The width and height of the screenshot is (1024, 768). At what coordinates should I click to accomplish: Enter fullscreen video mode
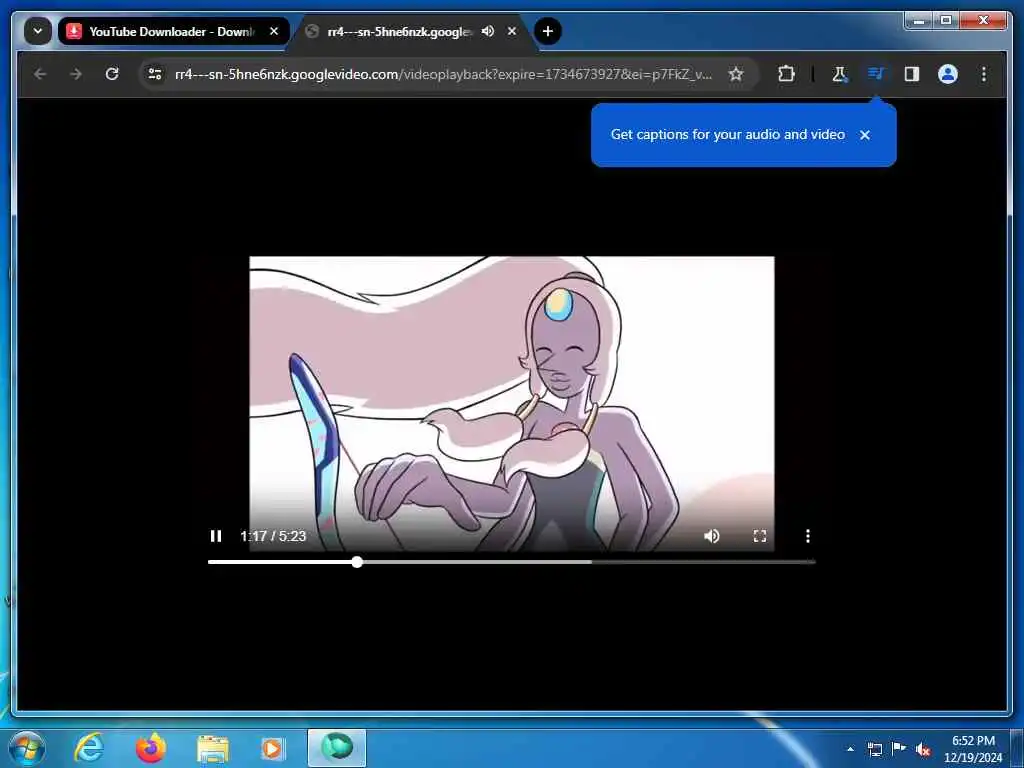pyautogui.click(x=760, y=536)
